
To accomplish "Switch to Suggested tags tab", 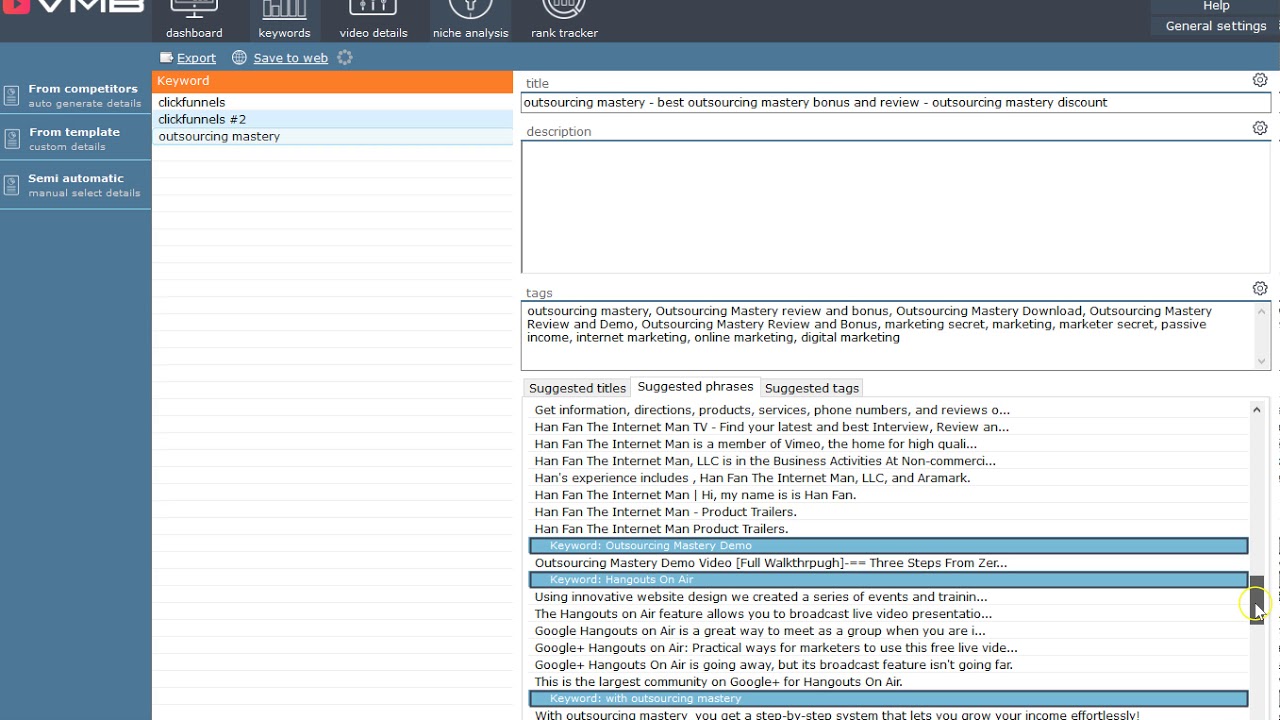I will coord(812,388).
